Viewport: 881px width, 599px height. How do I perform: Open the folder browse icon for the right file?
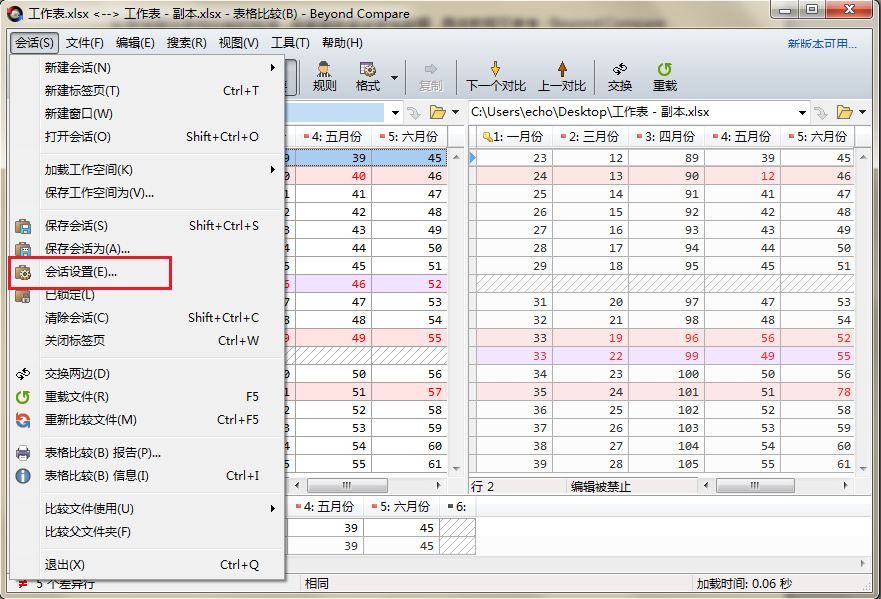coord(844,113)
